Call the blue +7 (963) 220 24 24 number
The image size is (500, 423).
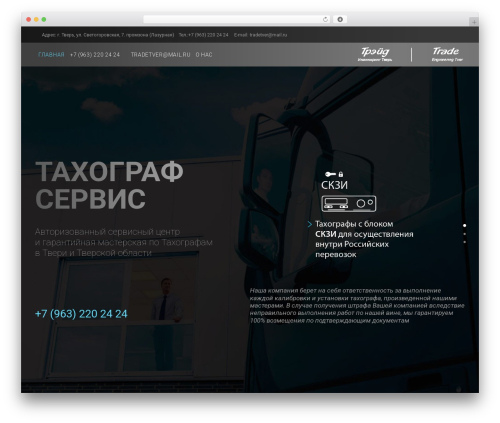pos(81,314)
